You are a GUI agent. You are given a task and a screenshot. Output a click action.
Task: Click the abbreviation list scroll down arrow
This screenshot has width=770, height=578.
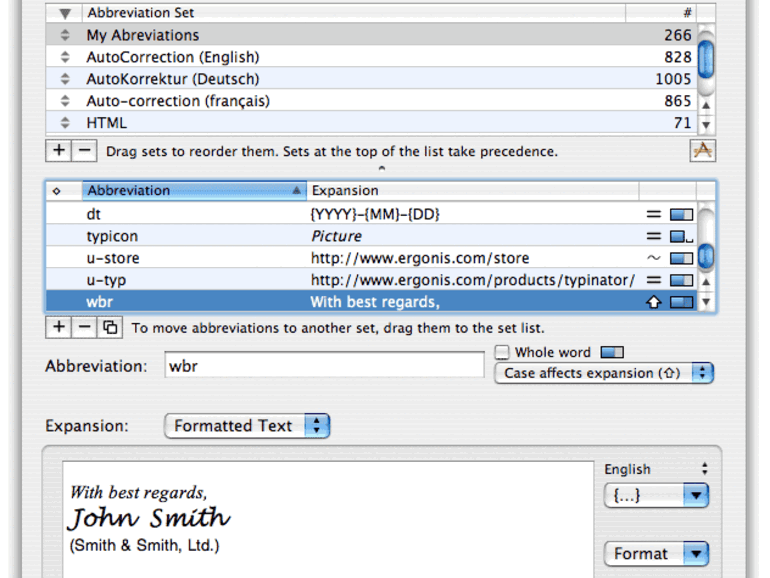(x=706, y=302)
